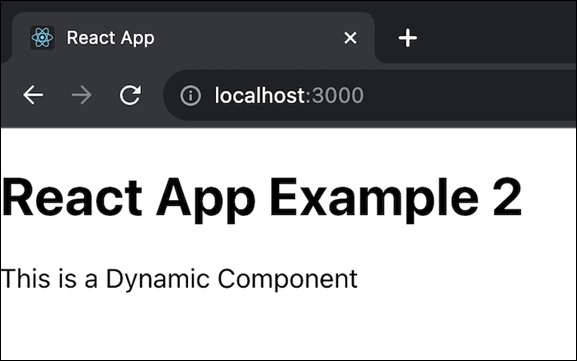Click the word localhost in address bar
The image size is (577, 361).
[260, 95]
